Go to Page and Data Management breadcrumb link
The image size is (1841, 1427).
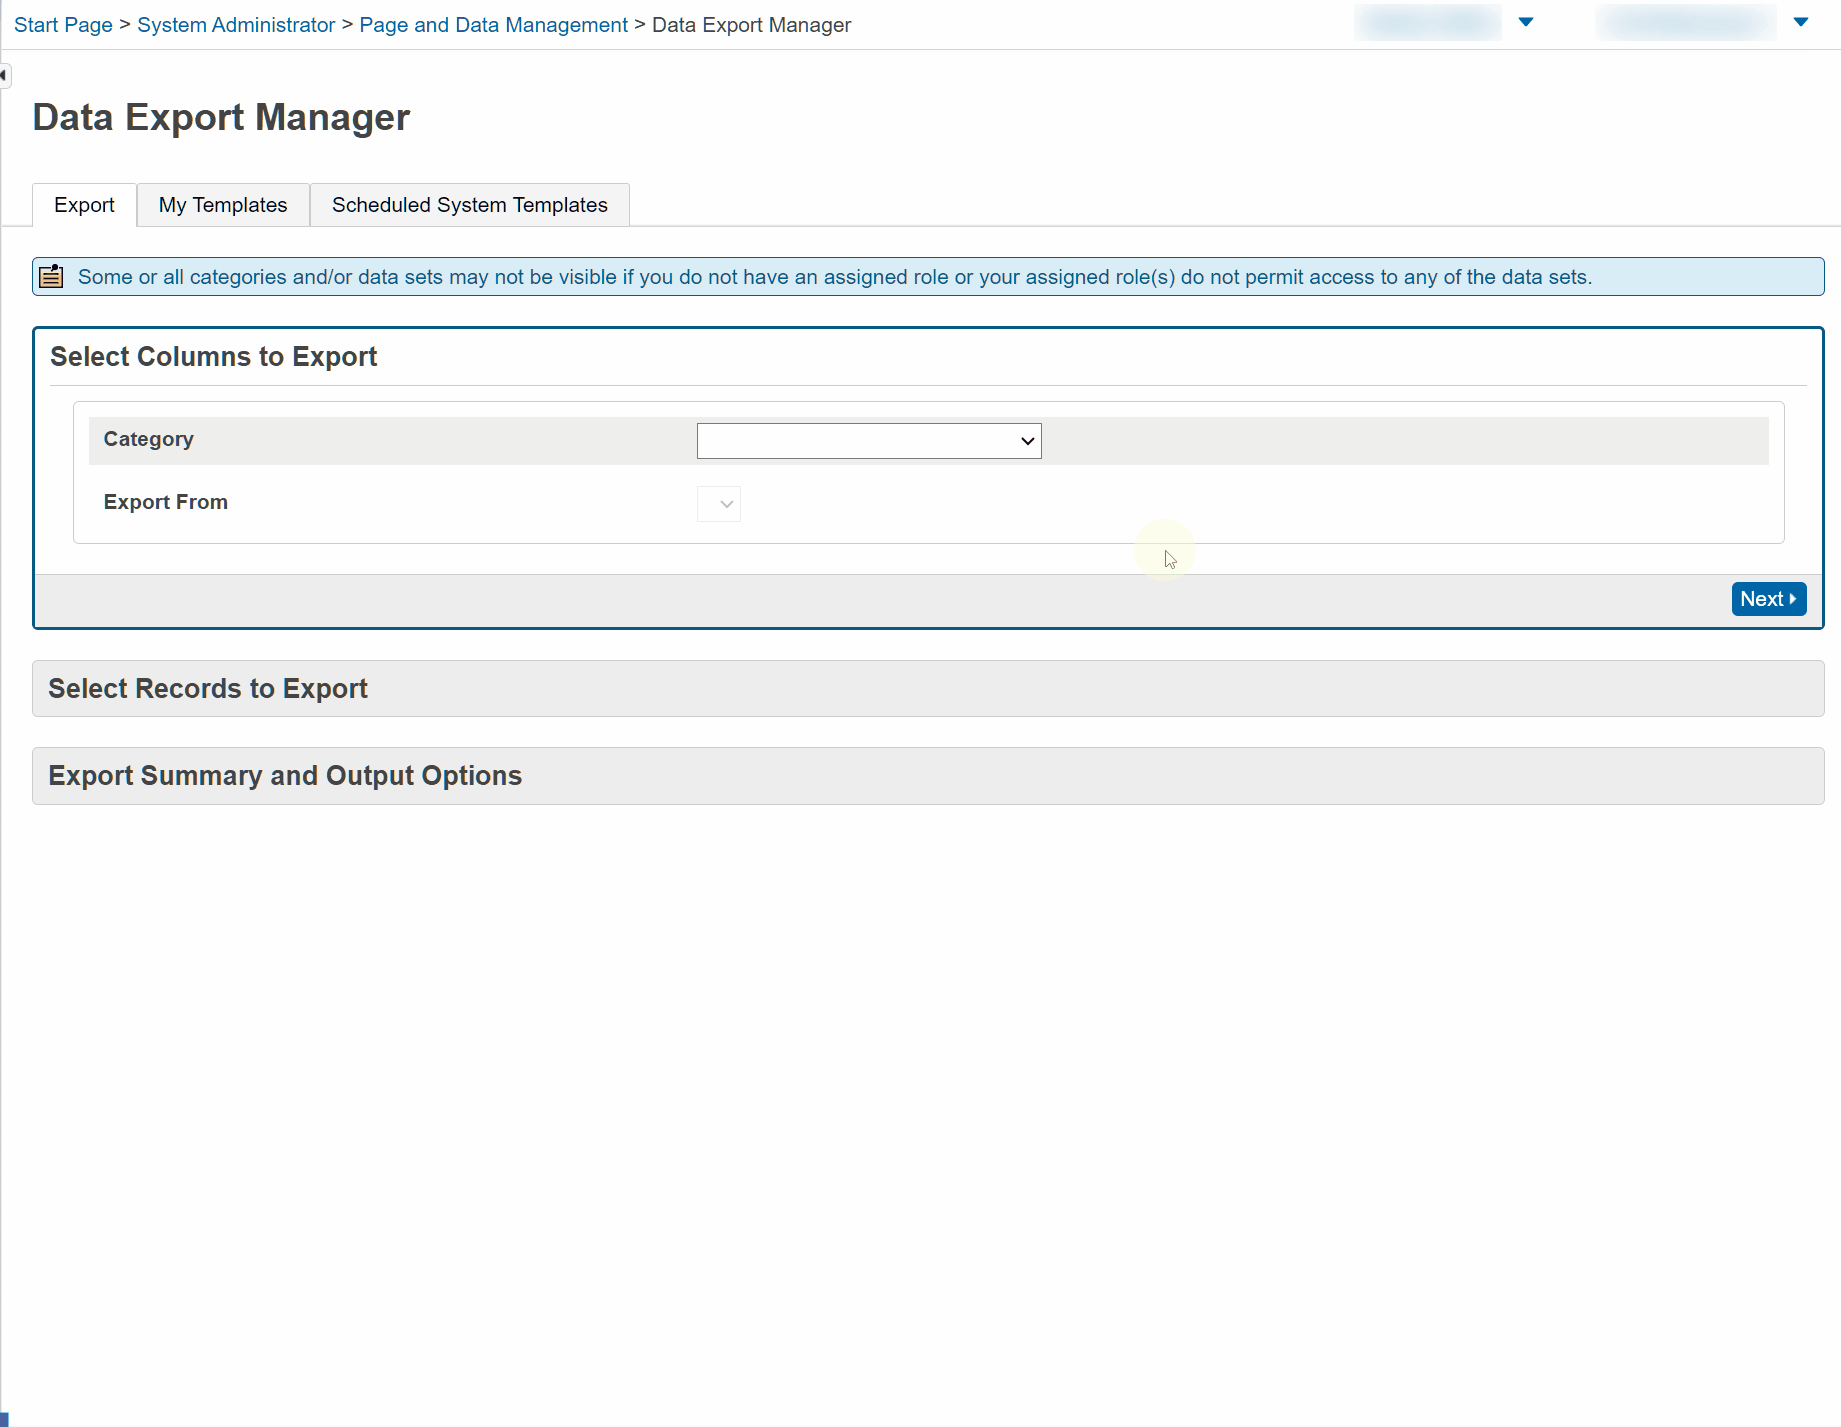[x=493, y=24]
